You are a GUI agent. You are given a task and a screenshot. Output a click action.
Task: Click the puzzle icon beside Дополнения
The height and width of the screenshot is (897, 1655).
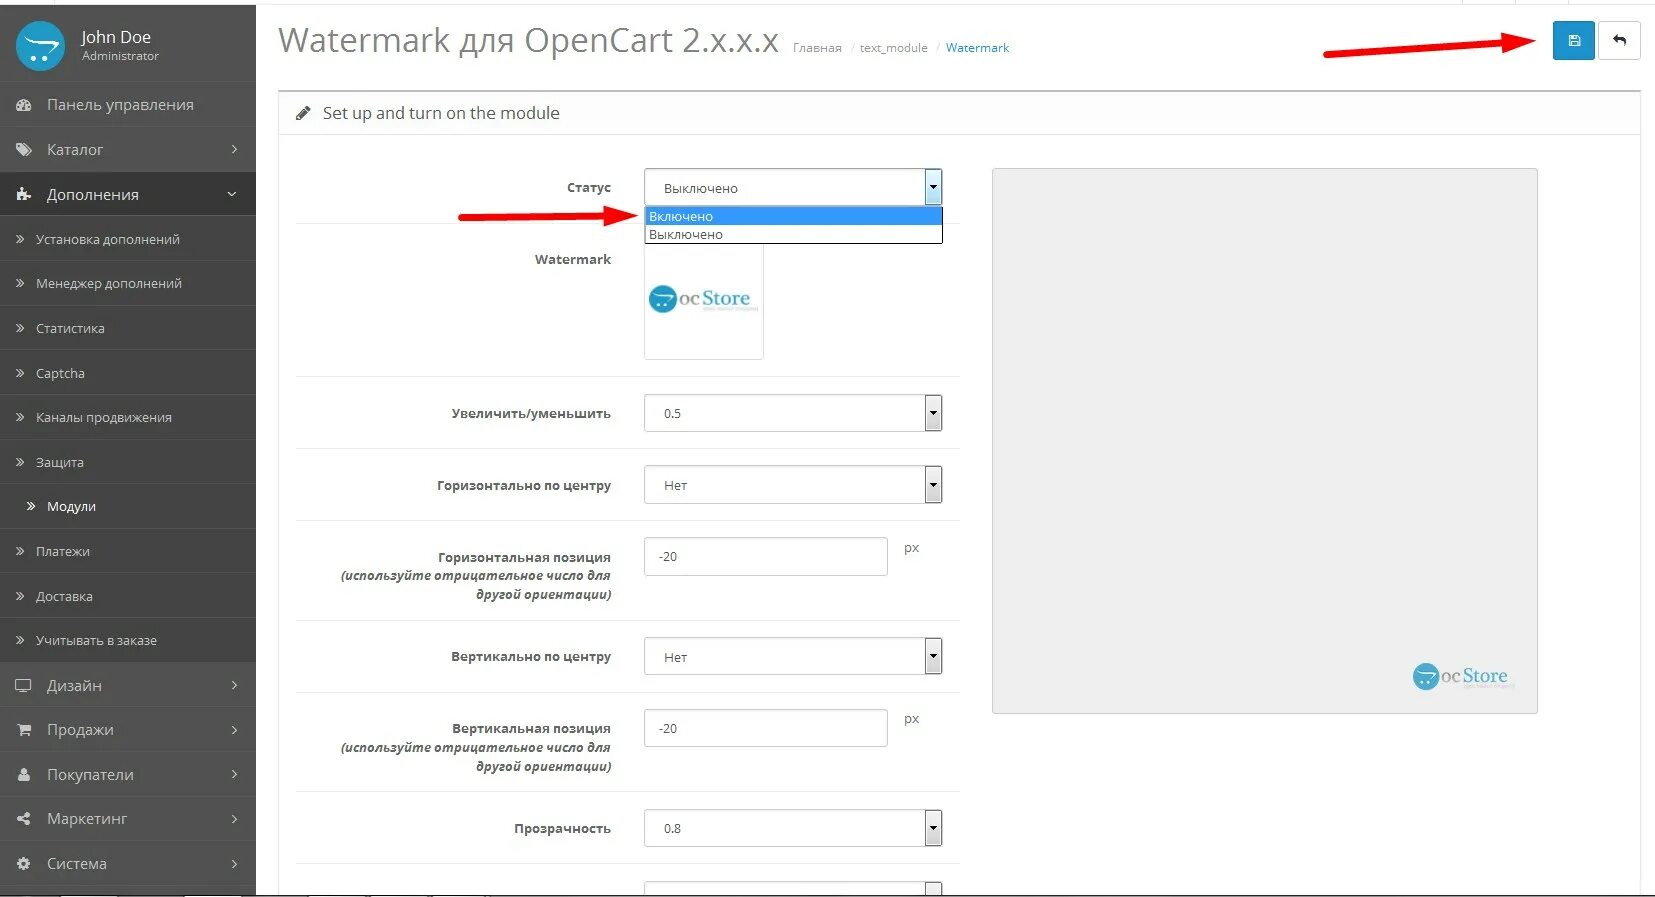(x=24, y=194)
